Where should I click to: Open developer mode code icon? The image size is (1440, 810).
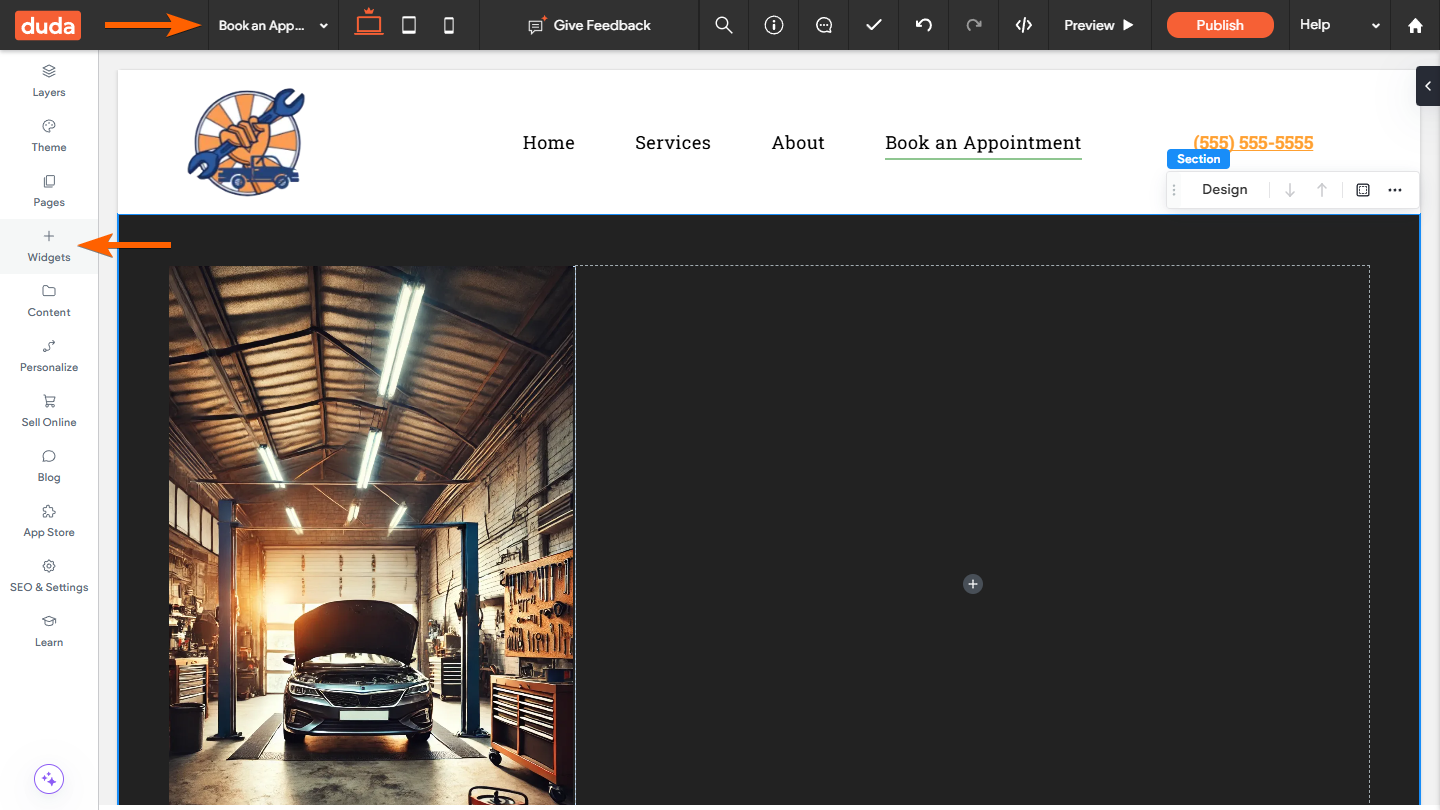(x=1024, y=25)
